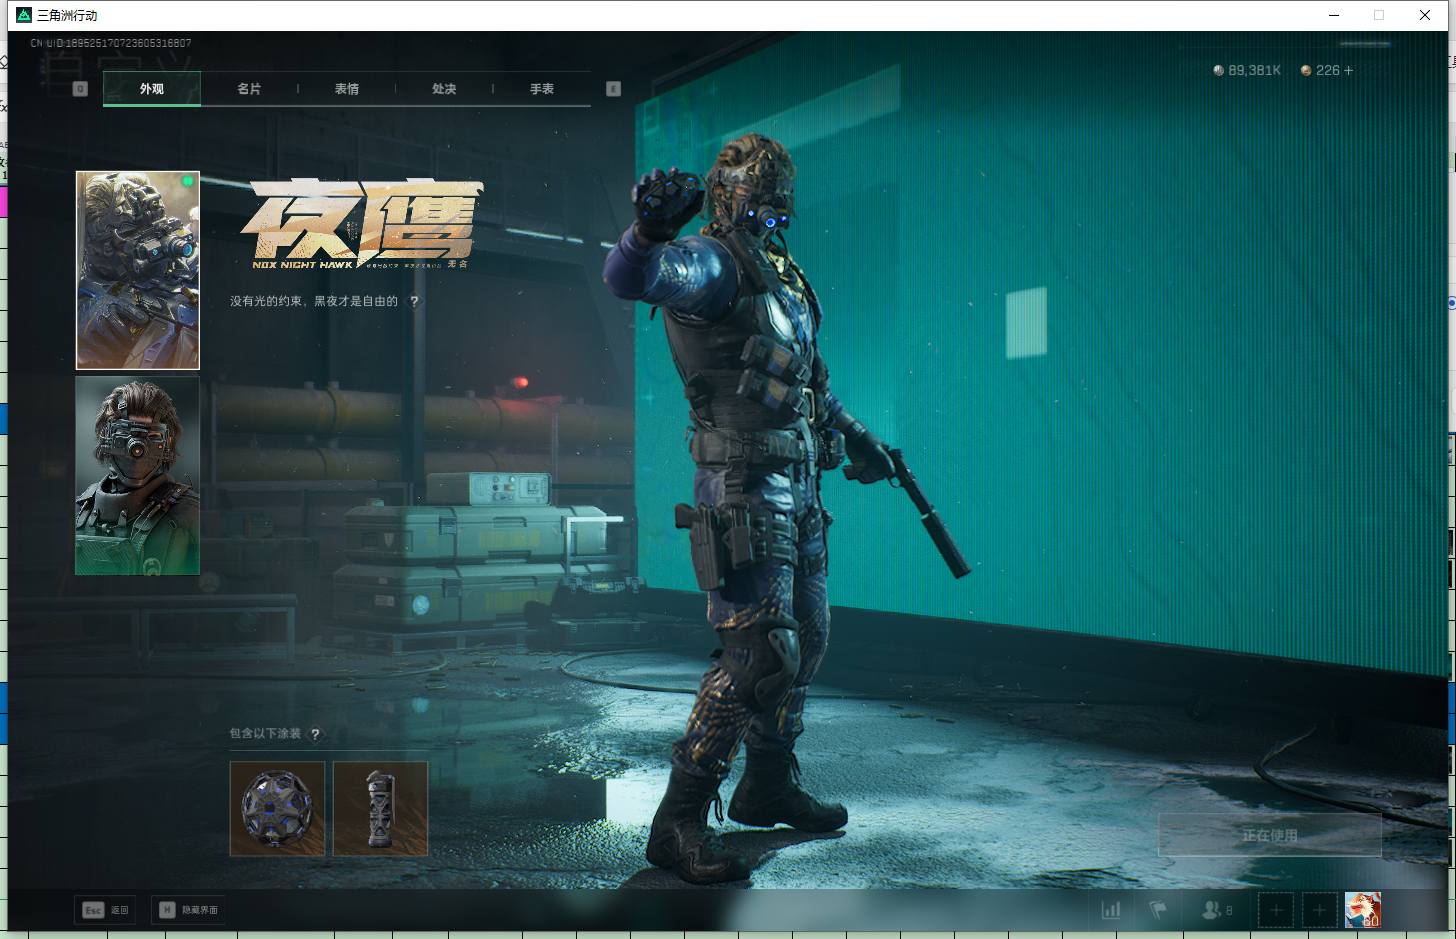The image size is (1456, 939).
Task: Open the flag icon in bottom bar
Action: click(1159, 910)
